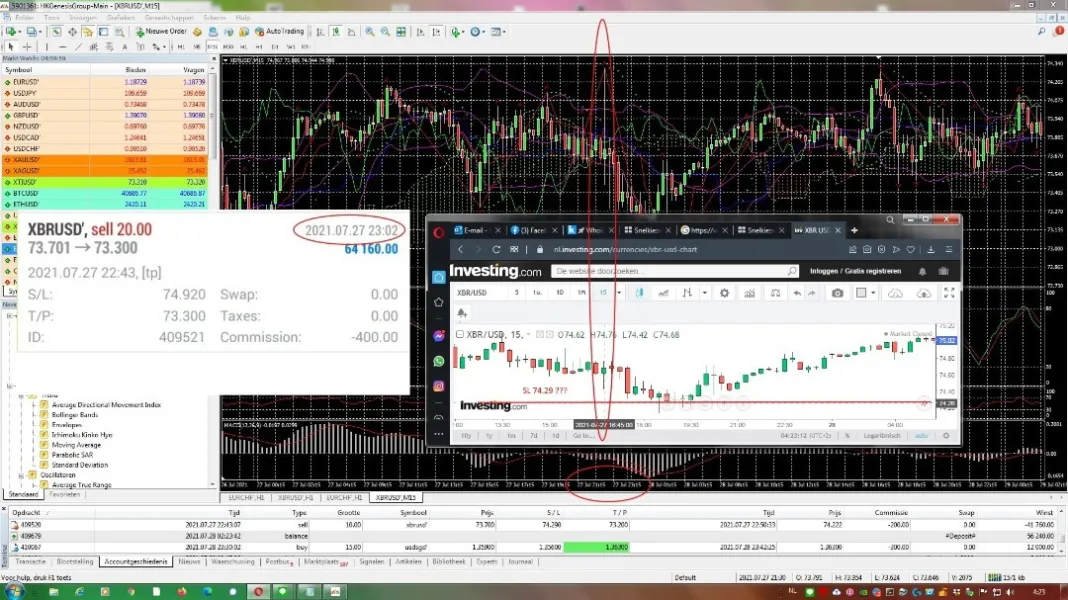Take a chart snapshot with the camera icon
Viewport: 1068px width, 600px height.
[837, 293]
